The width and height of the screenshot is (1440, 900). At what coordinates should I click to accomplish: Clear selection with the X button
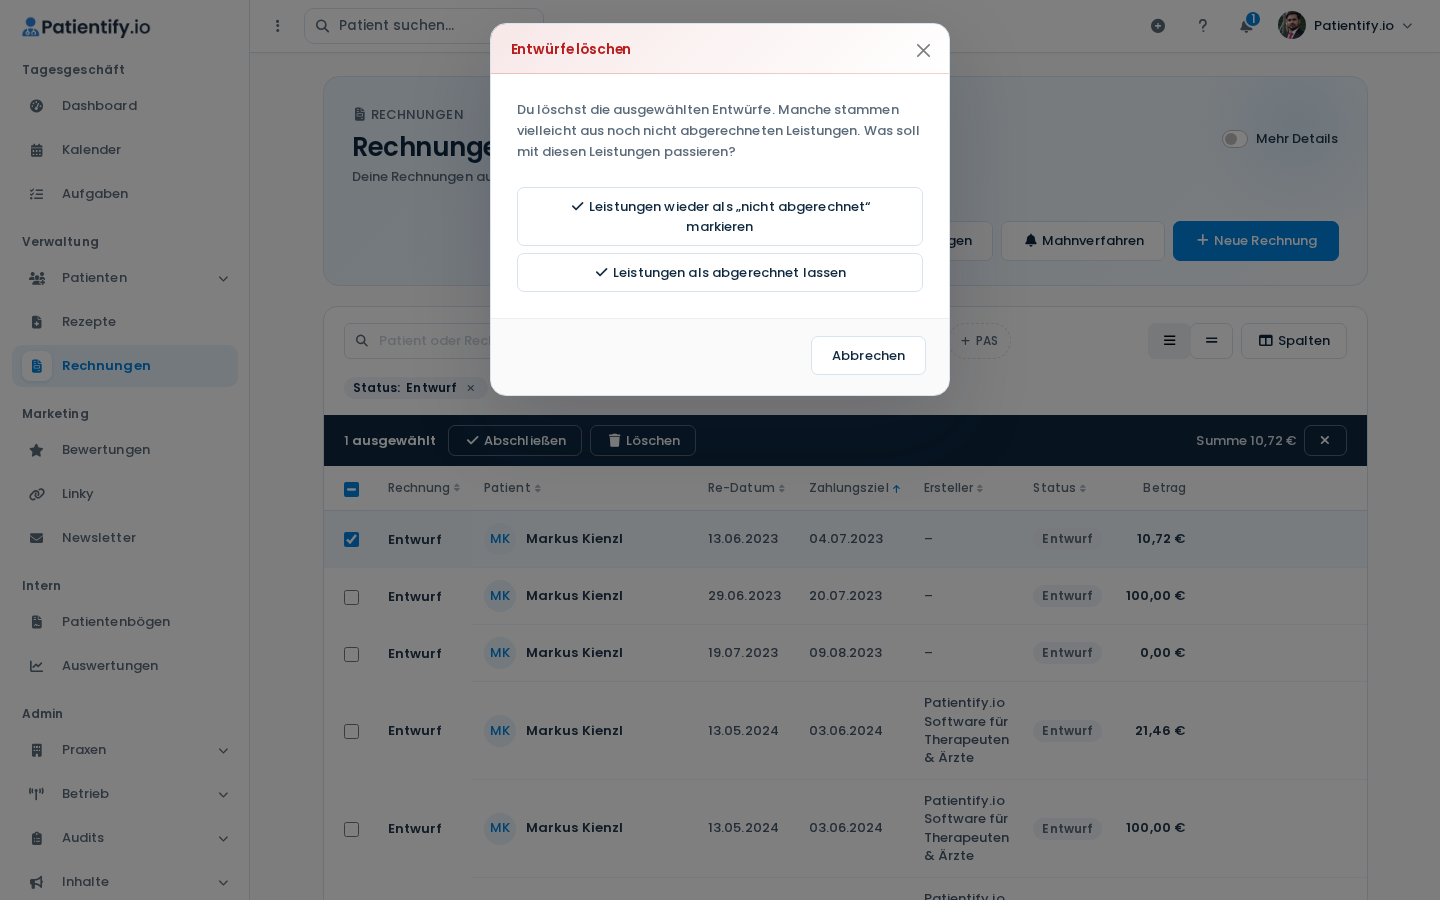(1325, 441)
